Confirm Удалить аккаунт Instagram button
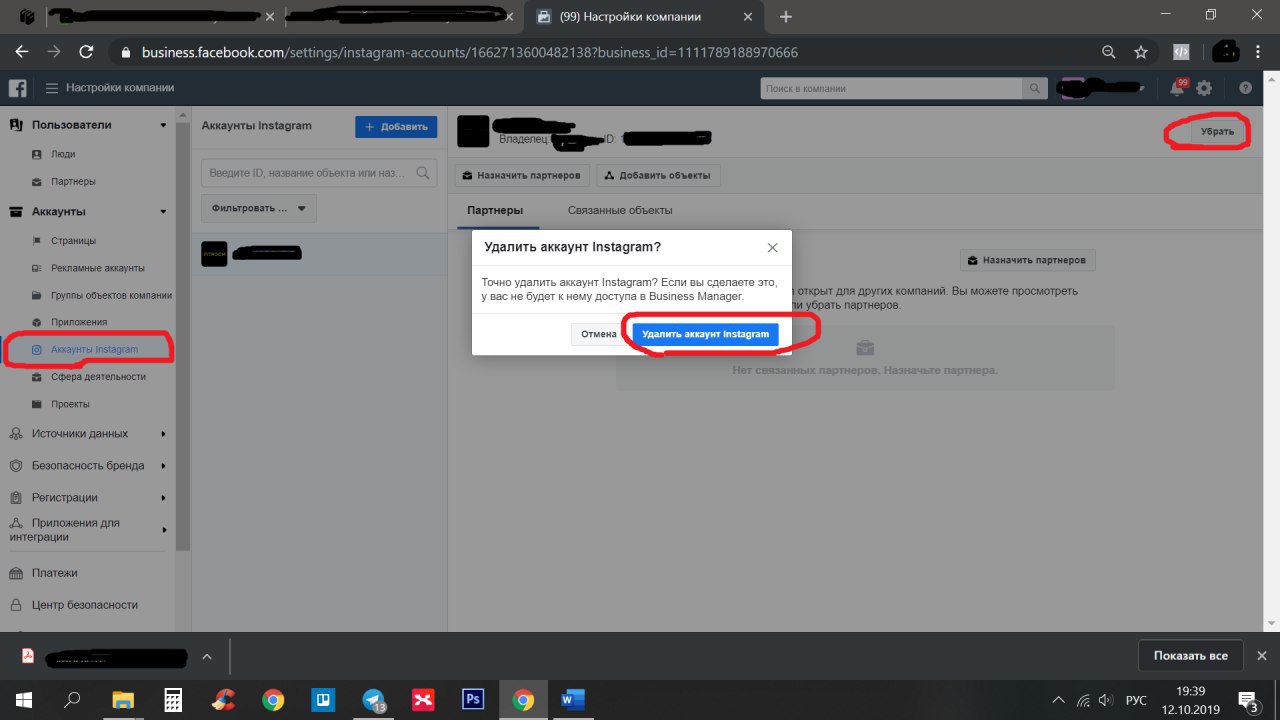 tap(706, 334)
